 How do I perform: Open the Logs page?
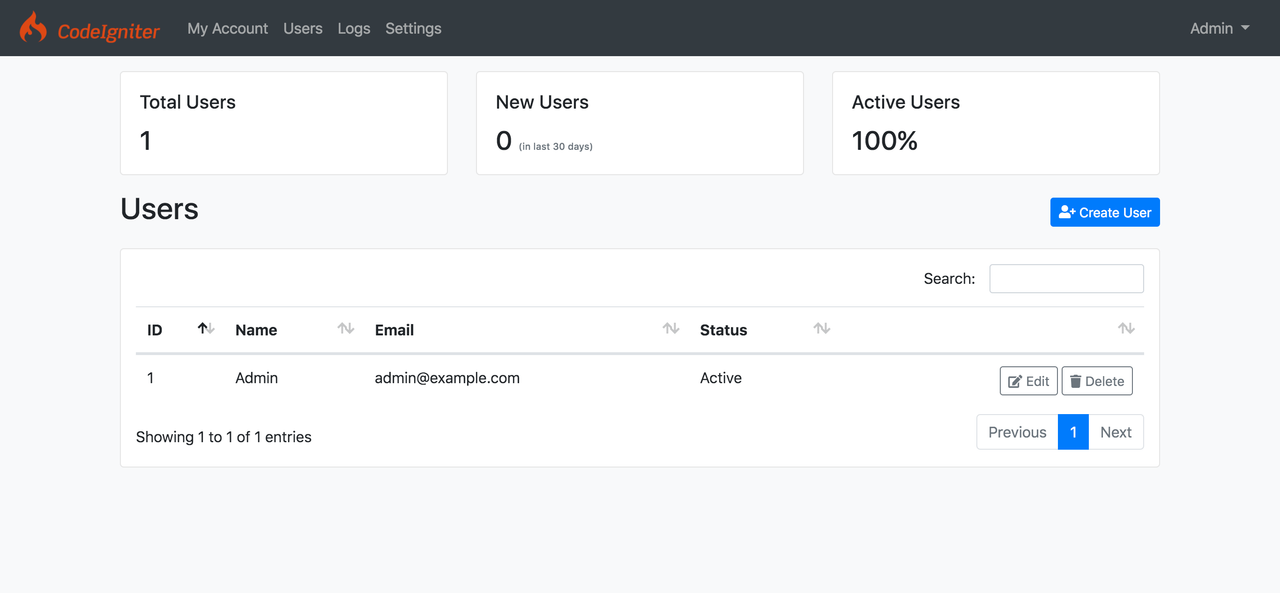click(354, 28)
